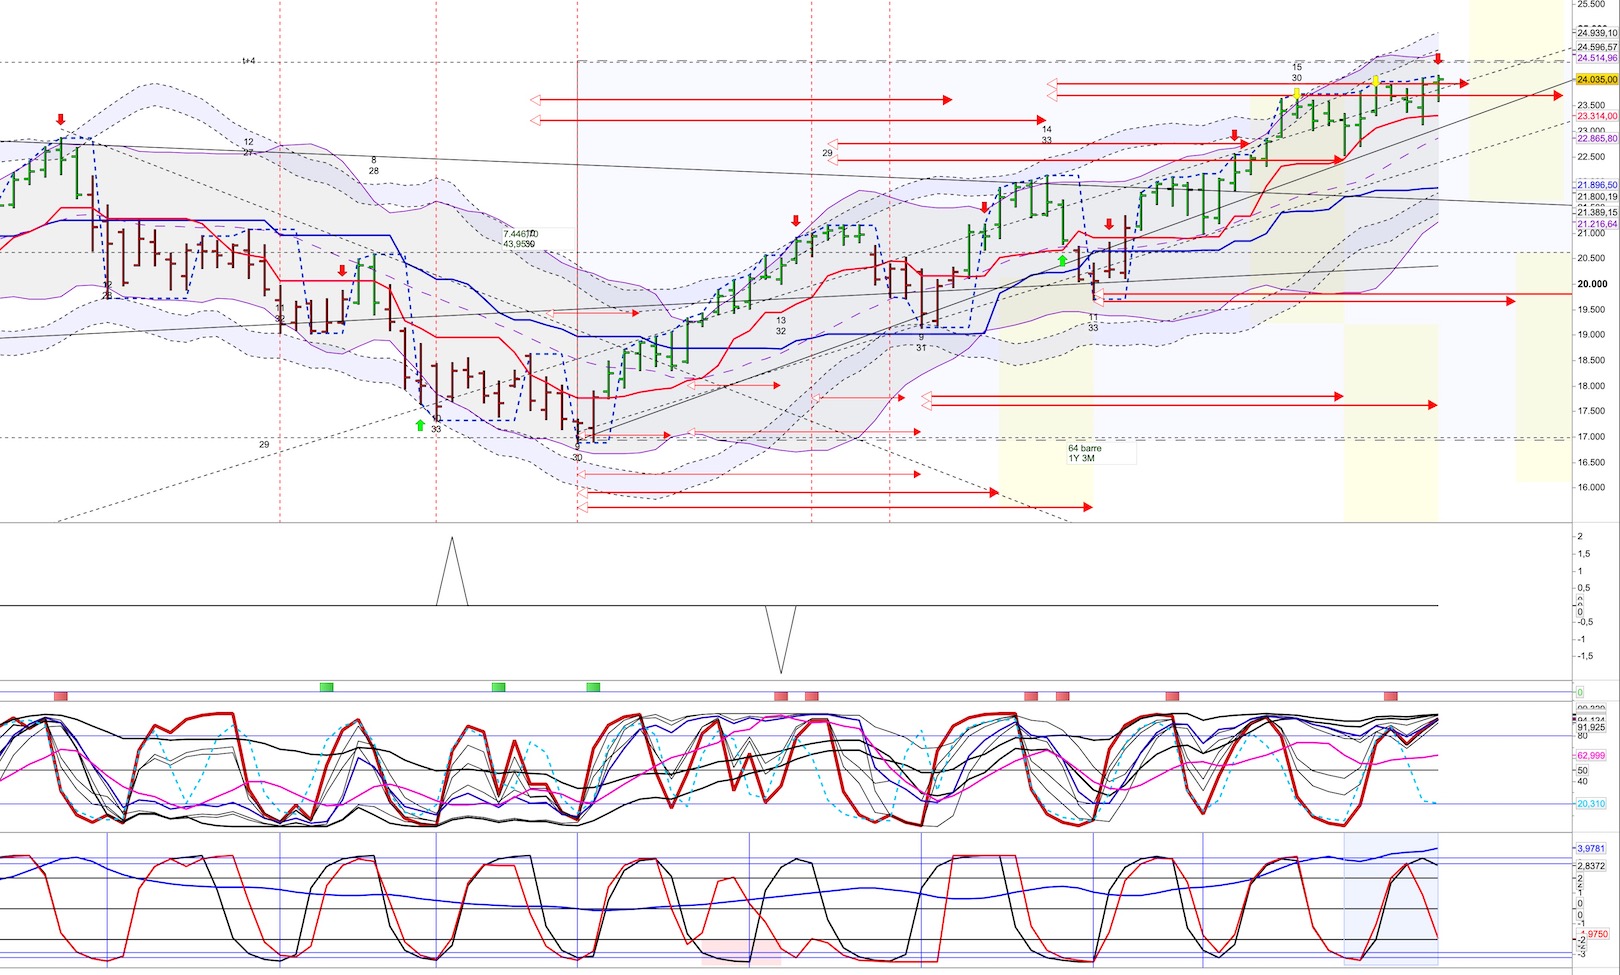Click the magenta 62,999 oscillator value label
The width and height of the screenshot is (1620, 975).
click(x=1591, y=755)
